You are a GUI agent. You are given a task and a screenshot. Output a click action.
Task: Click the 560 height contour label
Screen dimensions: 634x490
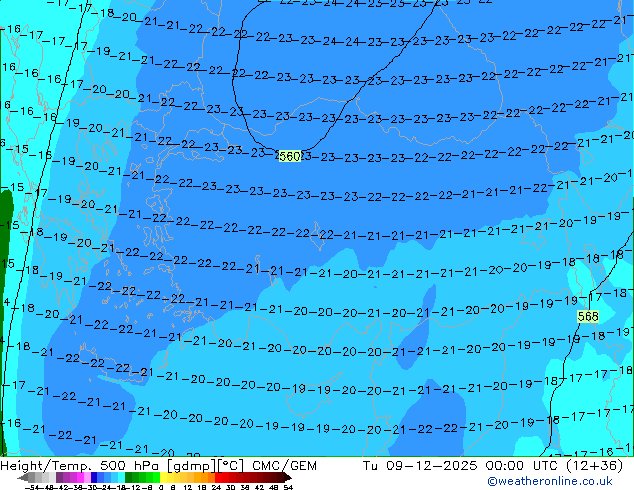[x=290, y=156]
